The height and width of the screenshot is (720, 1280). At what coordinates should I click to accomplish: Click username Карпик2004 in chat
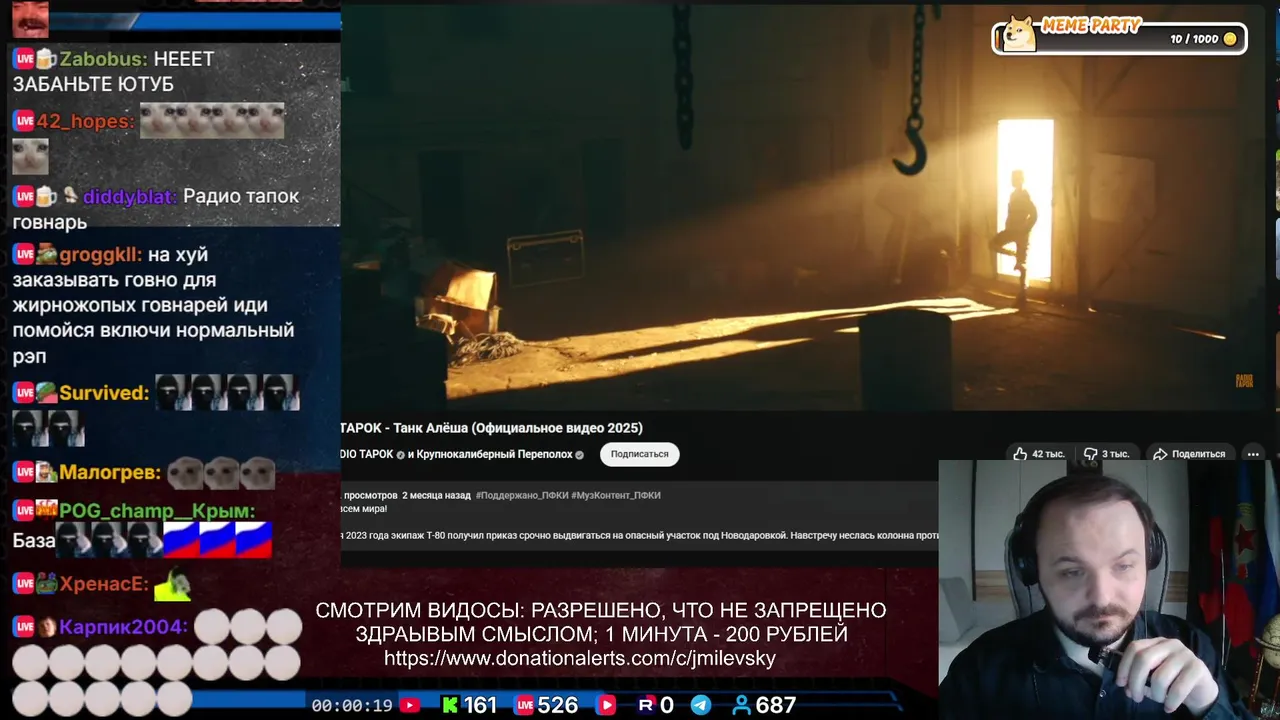(x=123, y=627)
